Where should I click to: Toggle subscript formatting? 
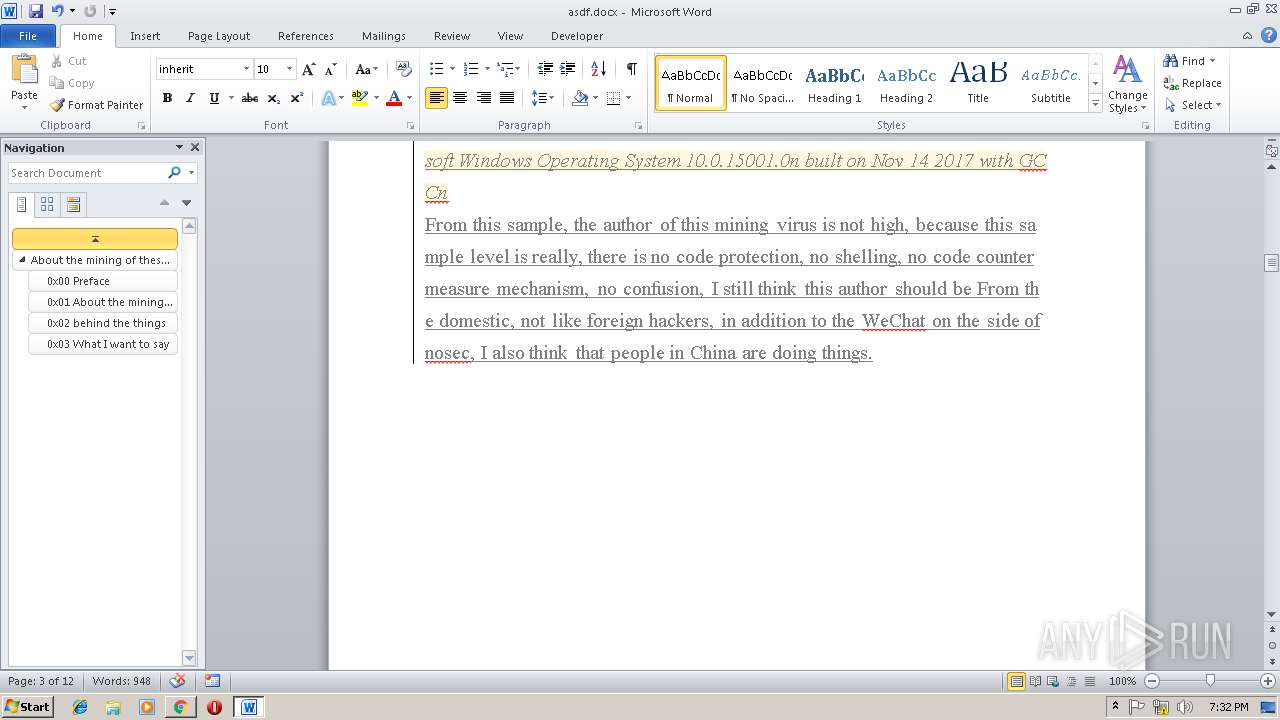[273, 98]
